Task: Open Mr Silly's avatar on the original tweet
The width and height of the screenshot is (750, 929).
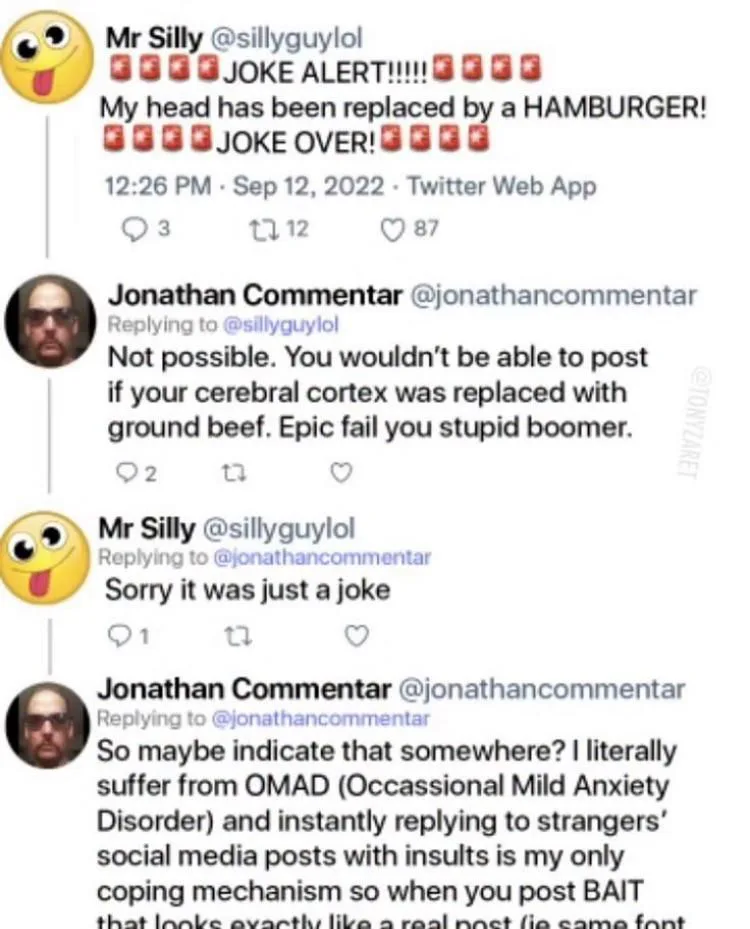Action: (x=45, y=57)
